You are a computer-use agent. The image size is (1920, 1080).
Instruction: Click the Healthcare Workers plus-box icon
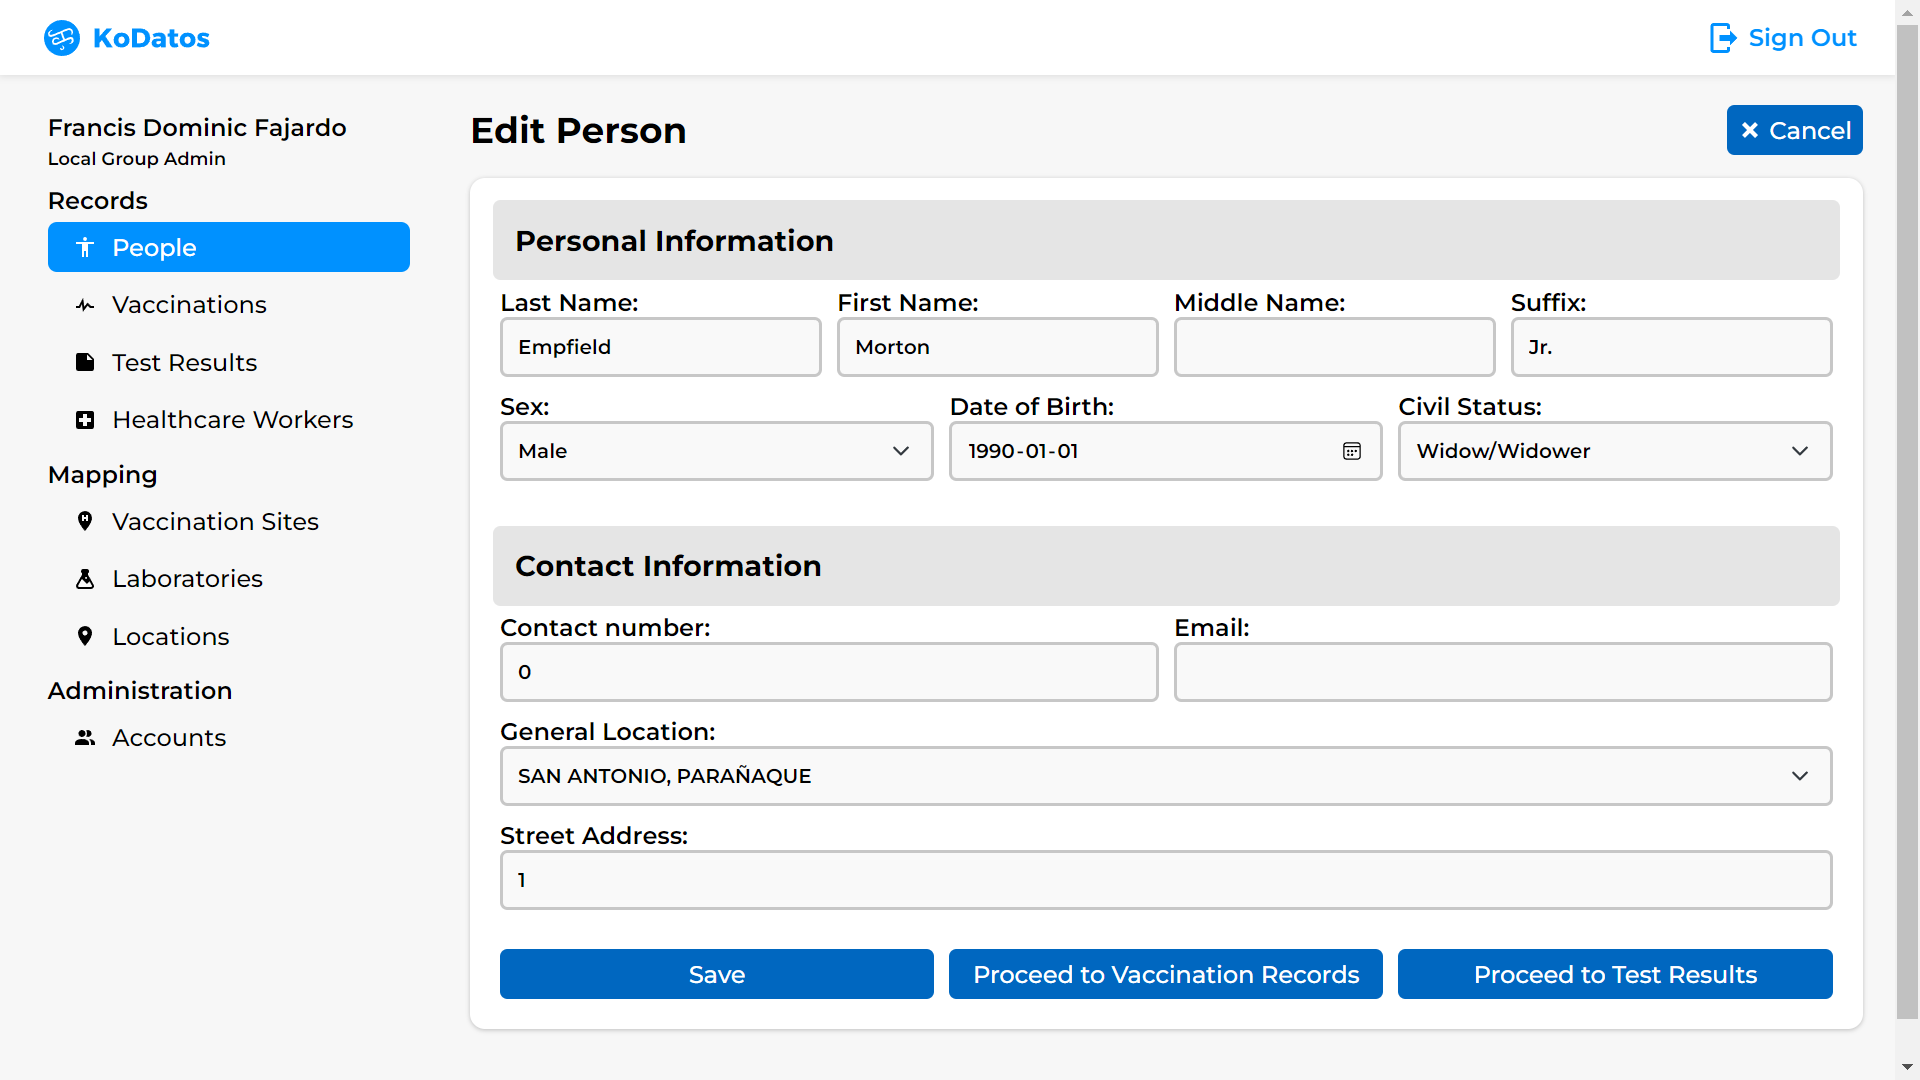tap(85, 420)
